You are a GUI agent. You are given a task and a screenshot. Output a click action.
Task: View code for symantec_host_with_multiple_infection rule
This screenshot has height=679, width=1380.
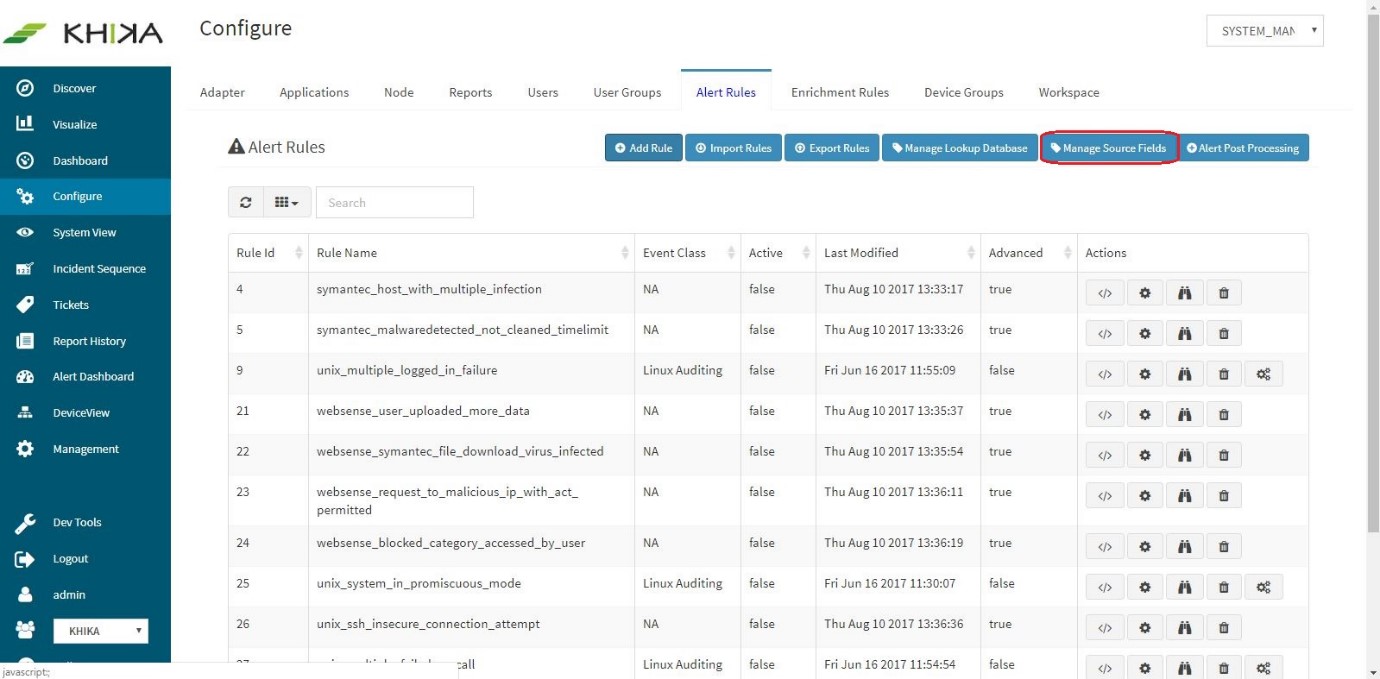pos(1105,293)
